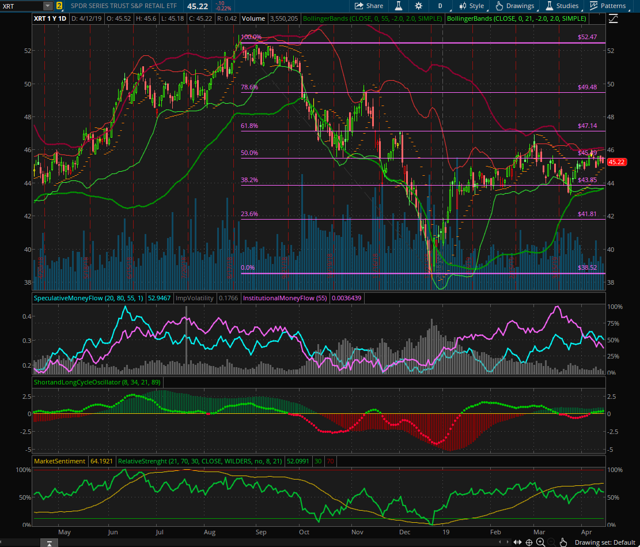
Task: Open the Style menu
Action: [x=472, y=6]
